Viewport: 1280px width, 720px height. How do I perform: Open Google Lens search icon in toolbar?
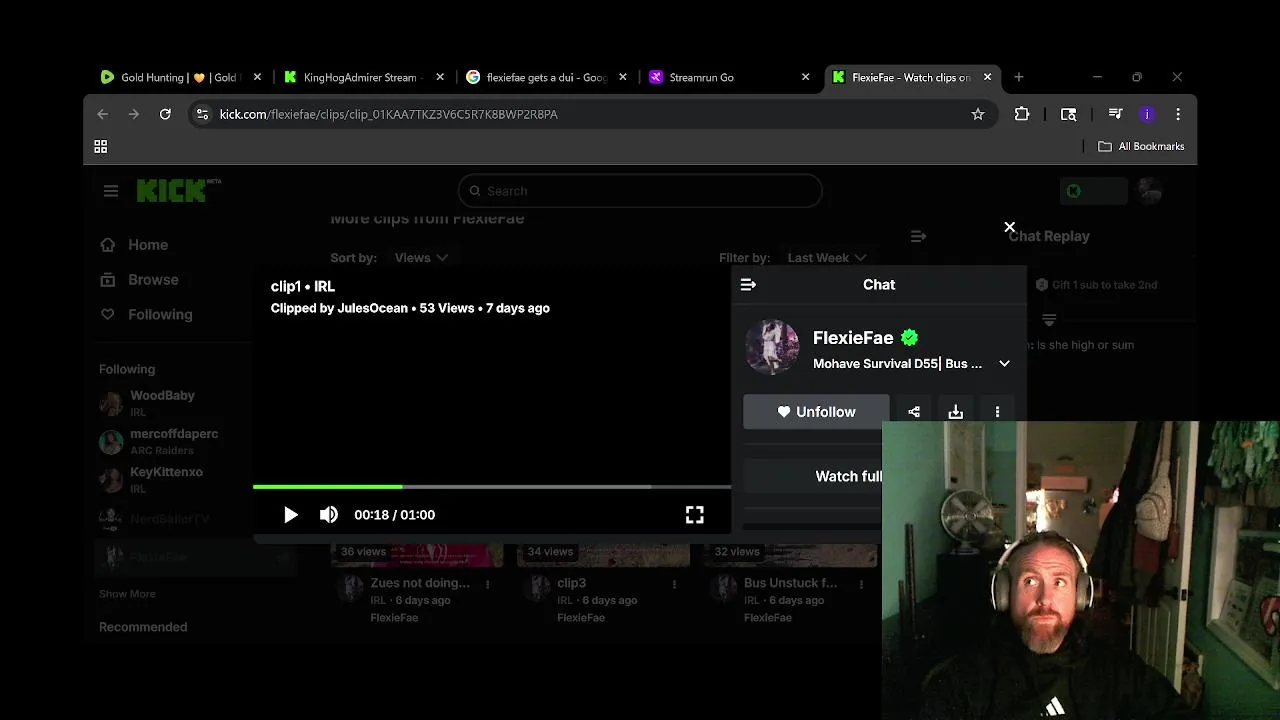tap(1068, 115)
